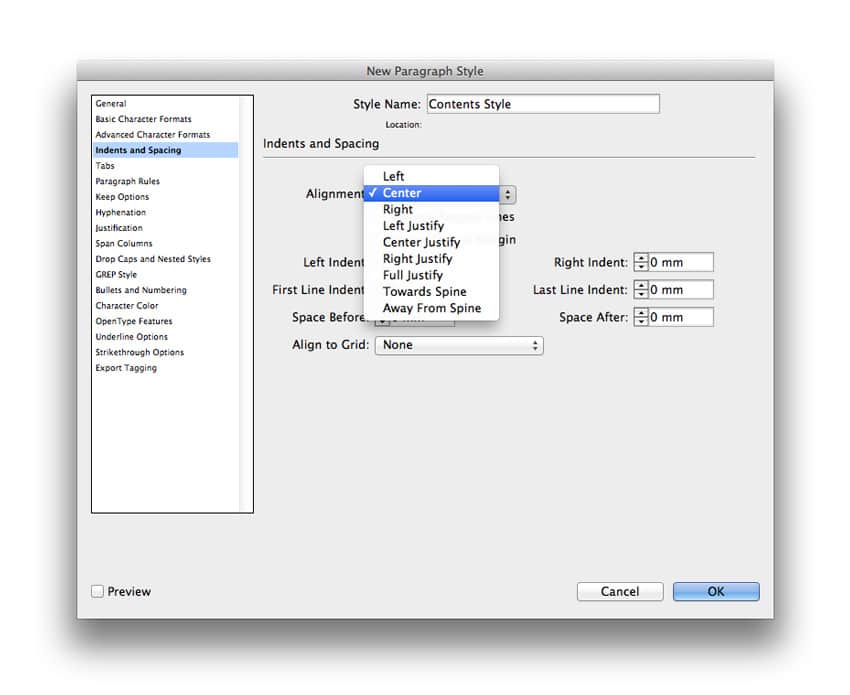The height and width of the screenshot is (695, 850).
Task: Open GREP Style section
Action: click(x=116, y=275)
